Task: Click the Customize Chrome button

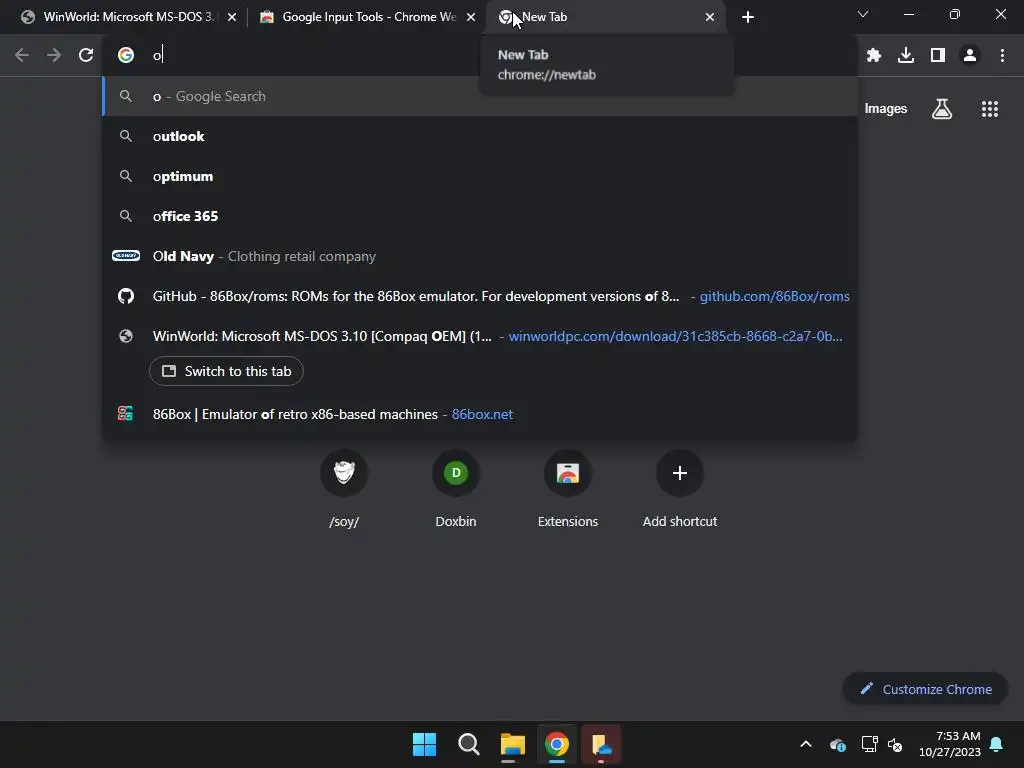Action: click(925, 689)
